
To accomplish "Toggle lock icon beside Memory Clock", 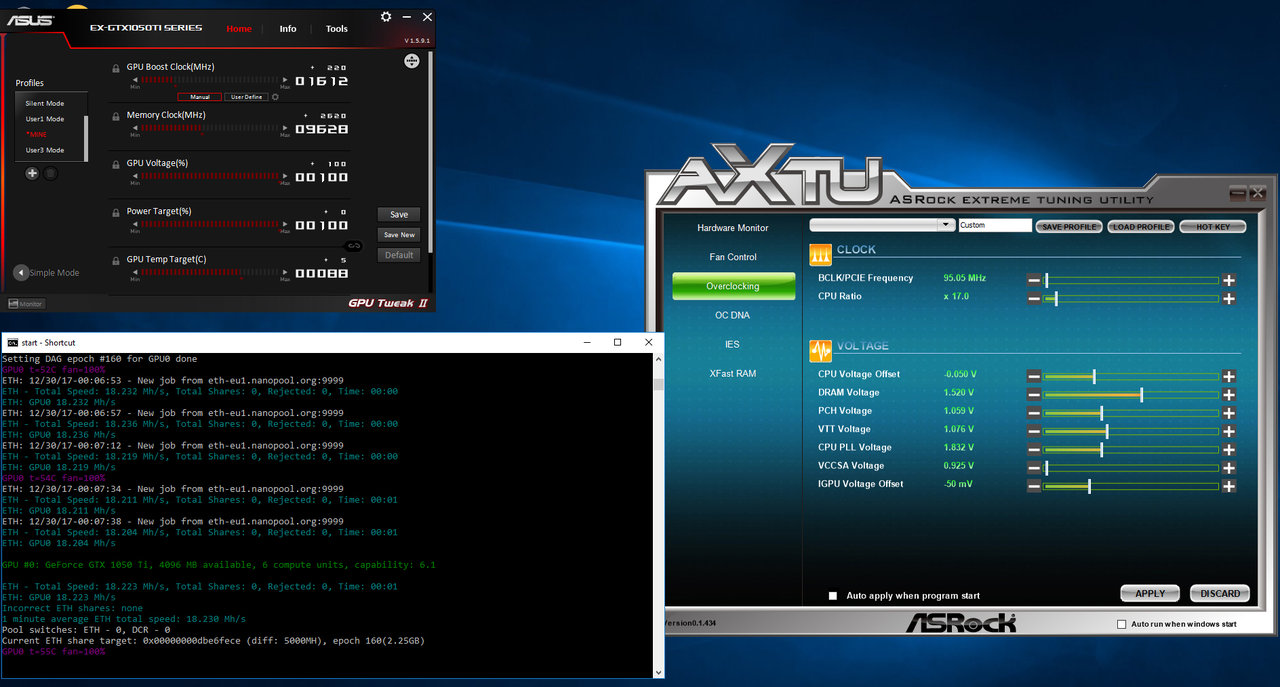I will tap(116, 115).
